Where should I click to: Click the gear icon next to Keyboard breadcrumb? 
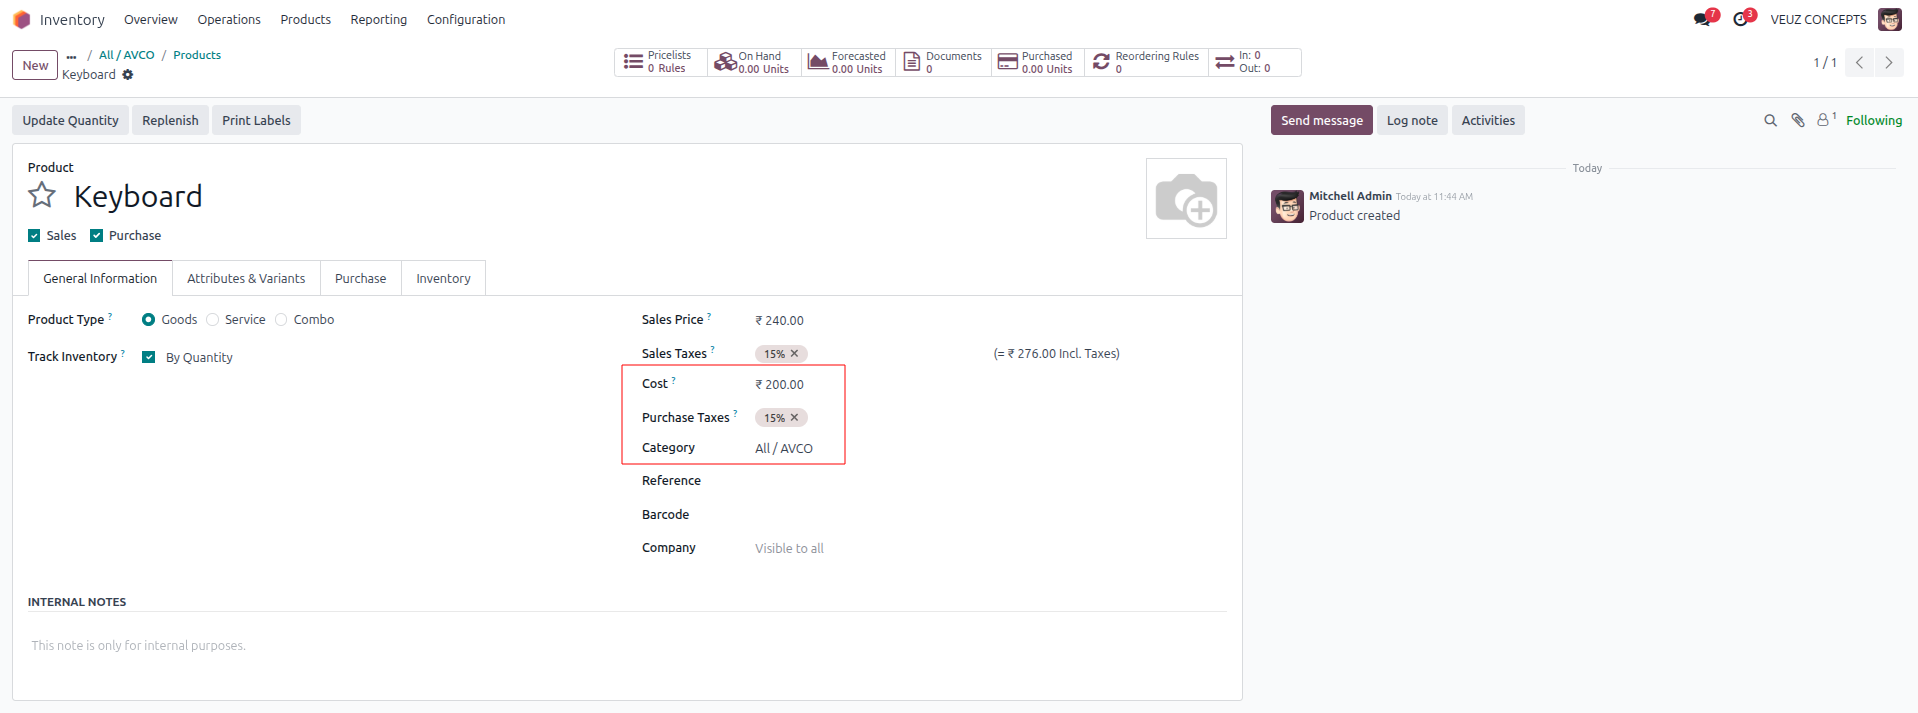pyautogui.click(x=128, y=75)
